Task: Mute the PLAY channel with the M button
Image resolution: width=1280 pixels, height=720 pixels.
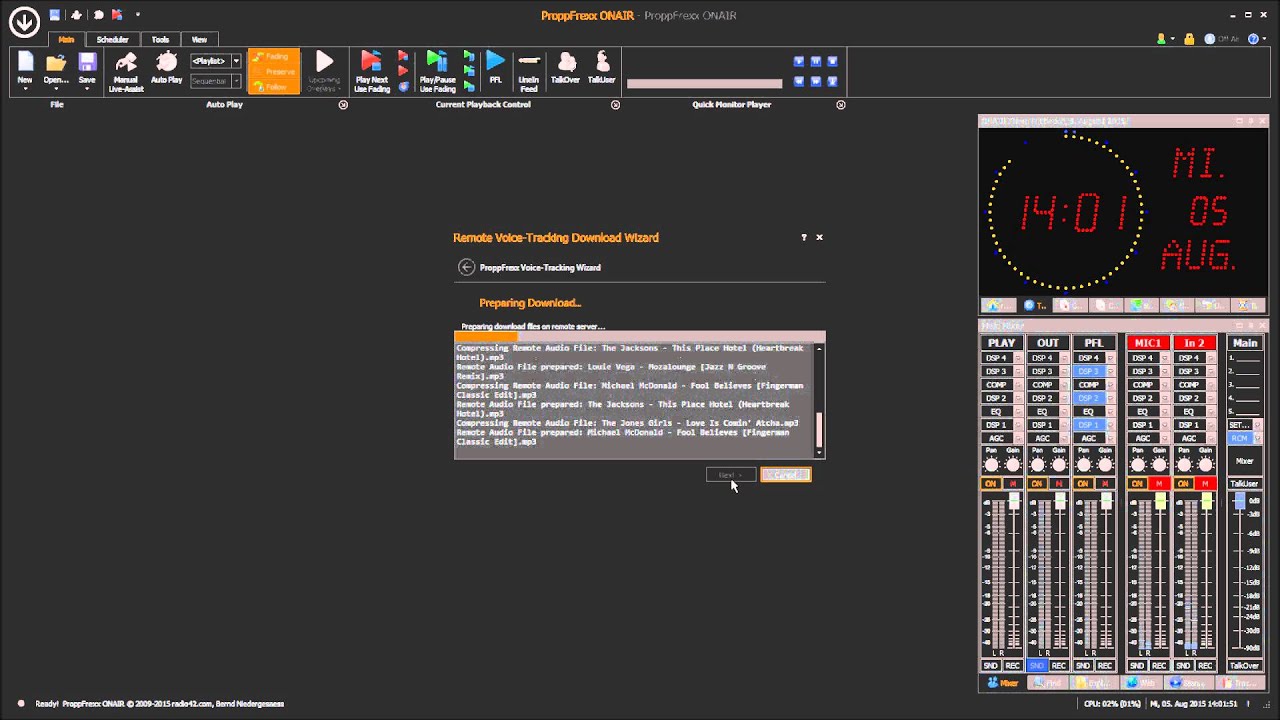Action: (x=1012, y=484)
